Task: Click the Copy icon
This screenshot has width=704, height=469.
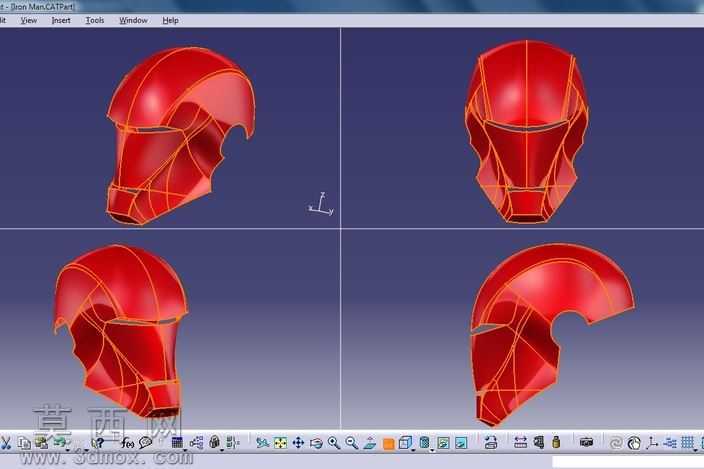Action: (24, 443)
